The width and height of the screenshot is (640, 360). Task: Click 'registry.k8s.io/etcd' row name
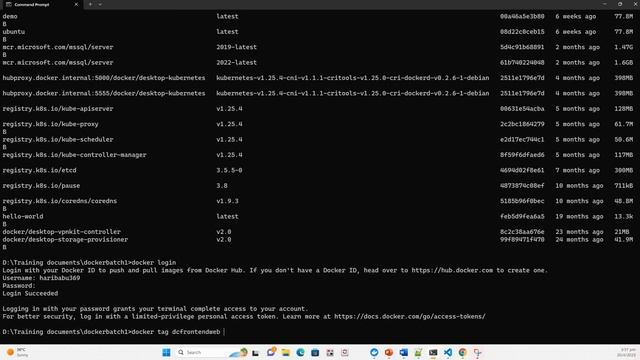click(x=39, y=170)
